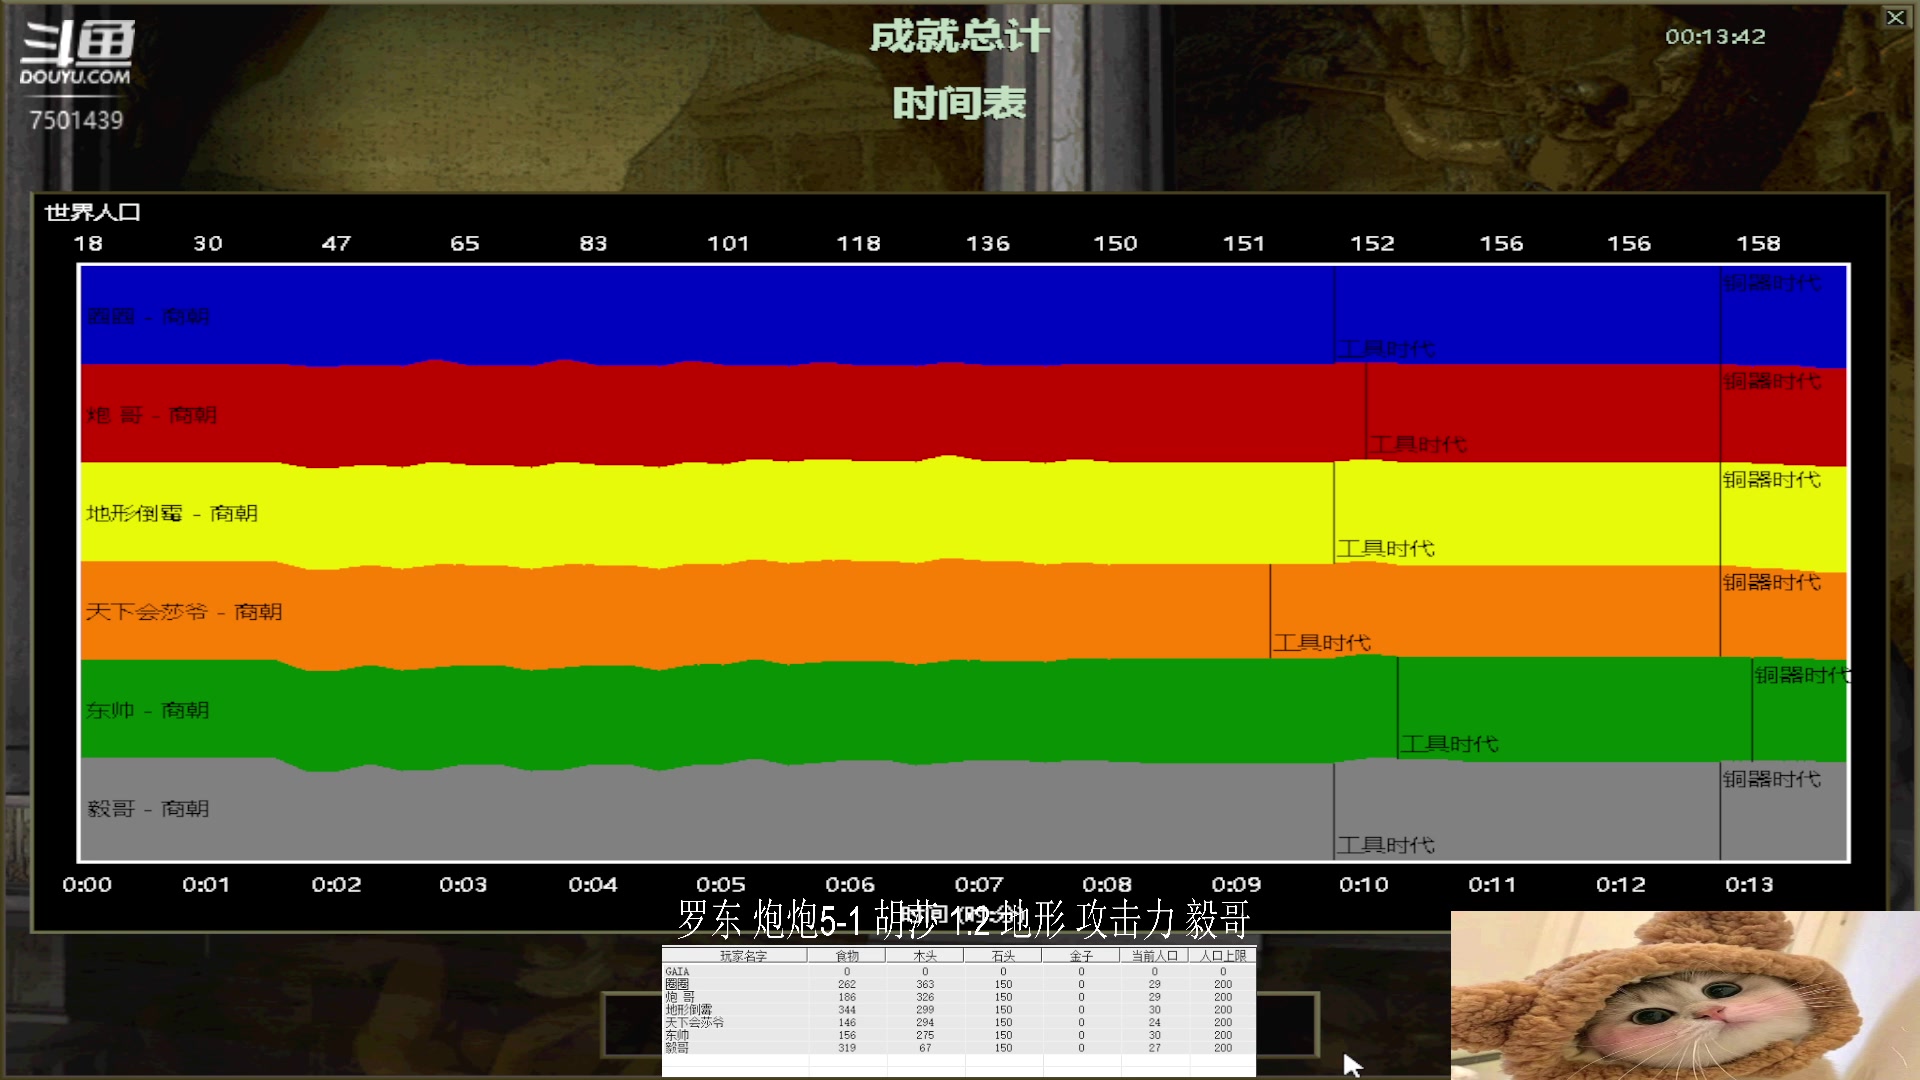Click the 铜器时代 marker in the orange band
This screenshot has width=1920, height=1080.
[x=1772, y=582]
